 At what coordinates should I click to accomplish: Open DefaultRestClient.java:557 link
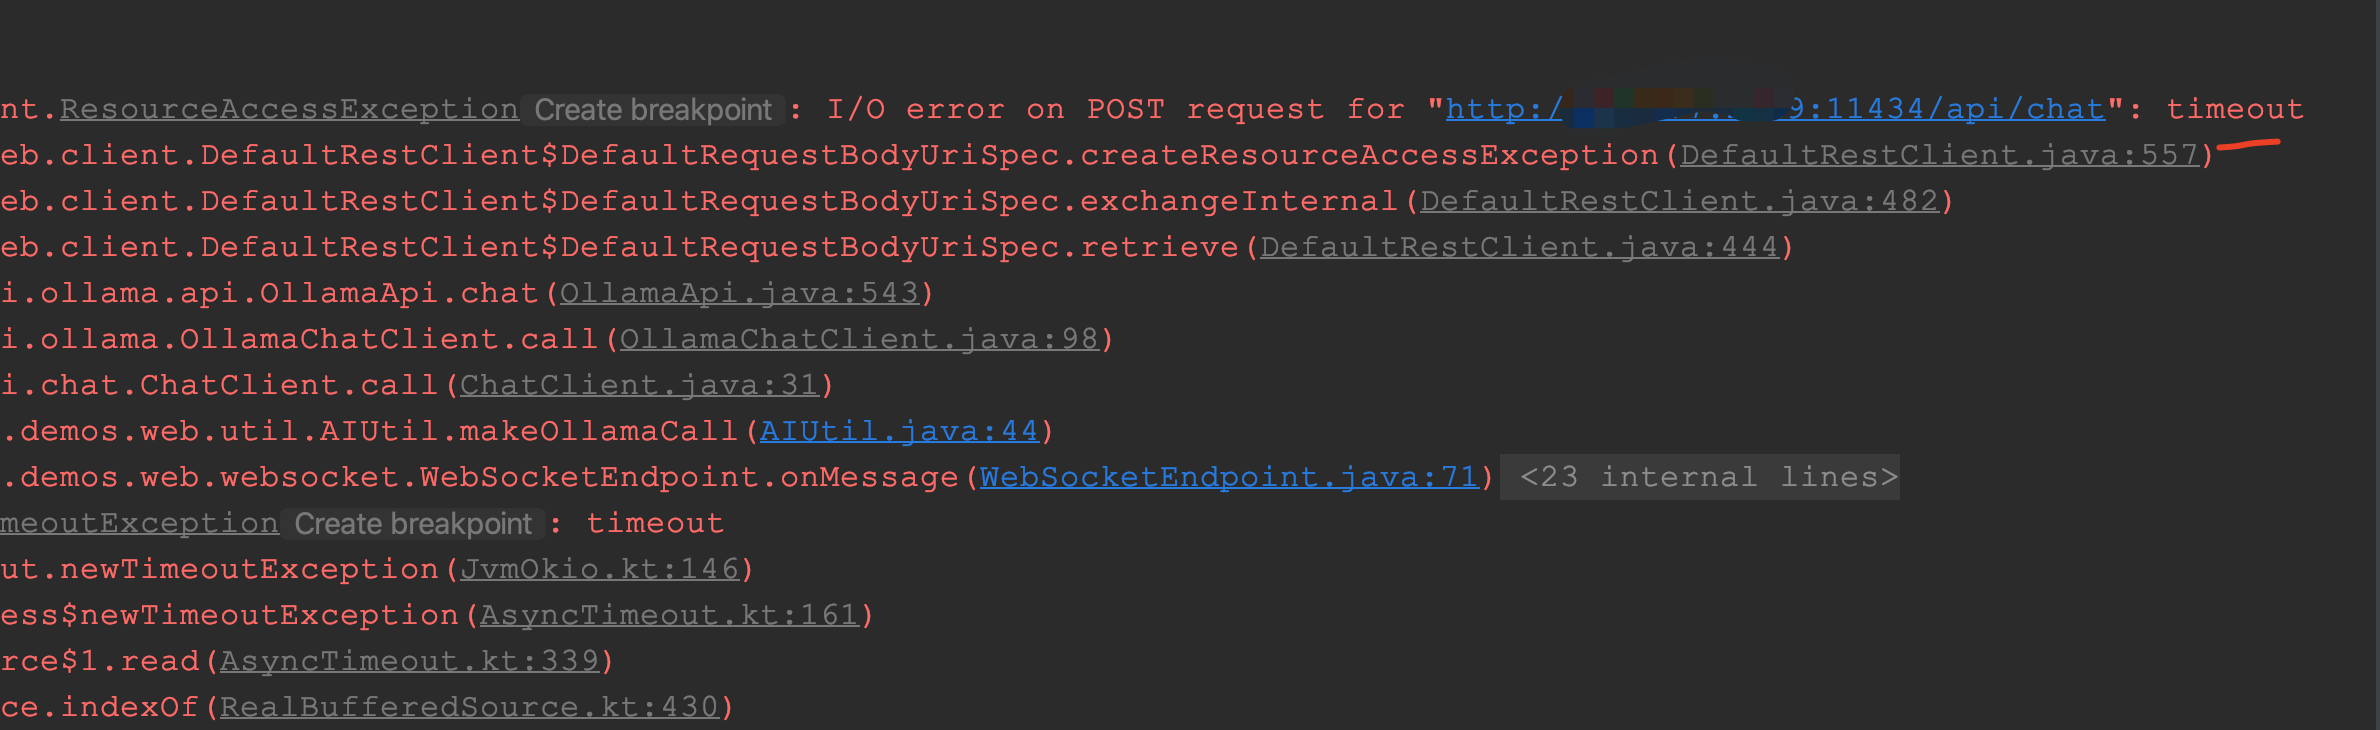(1939, 155)
